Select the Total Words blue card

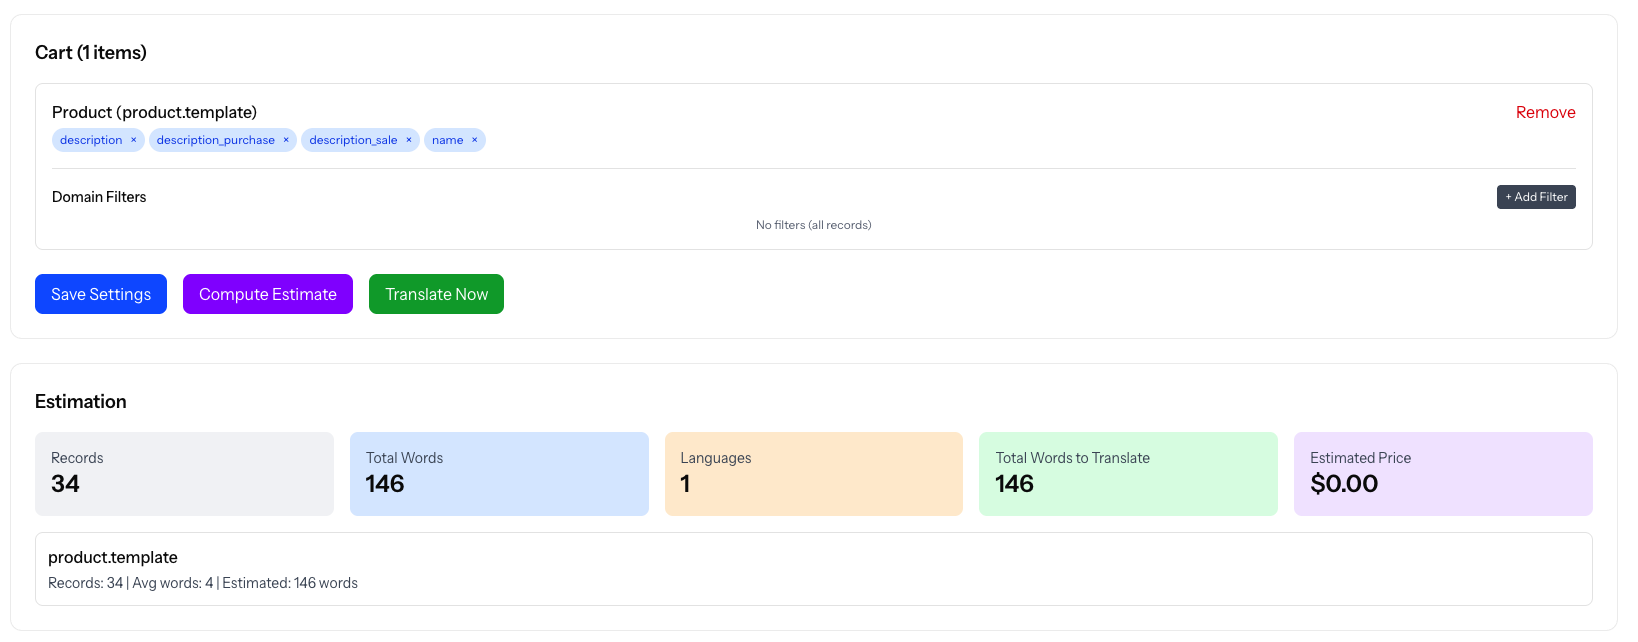click(x=499, y=474)
